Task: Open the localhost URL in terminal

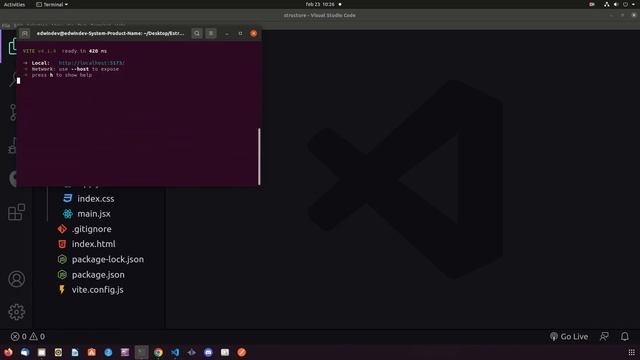Action: pos(92,63)
